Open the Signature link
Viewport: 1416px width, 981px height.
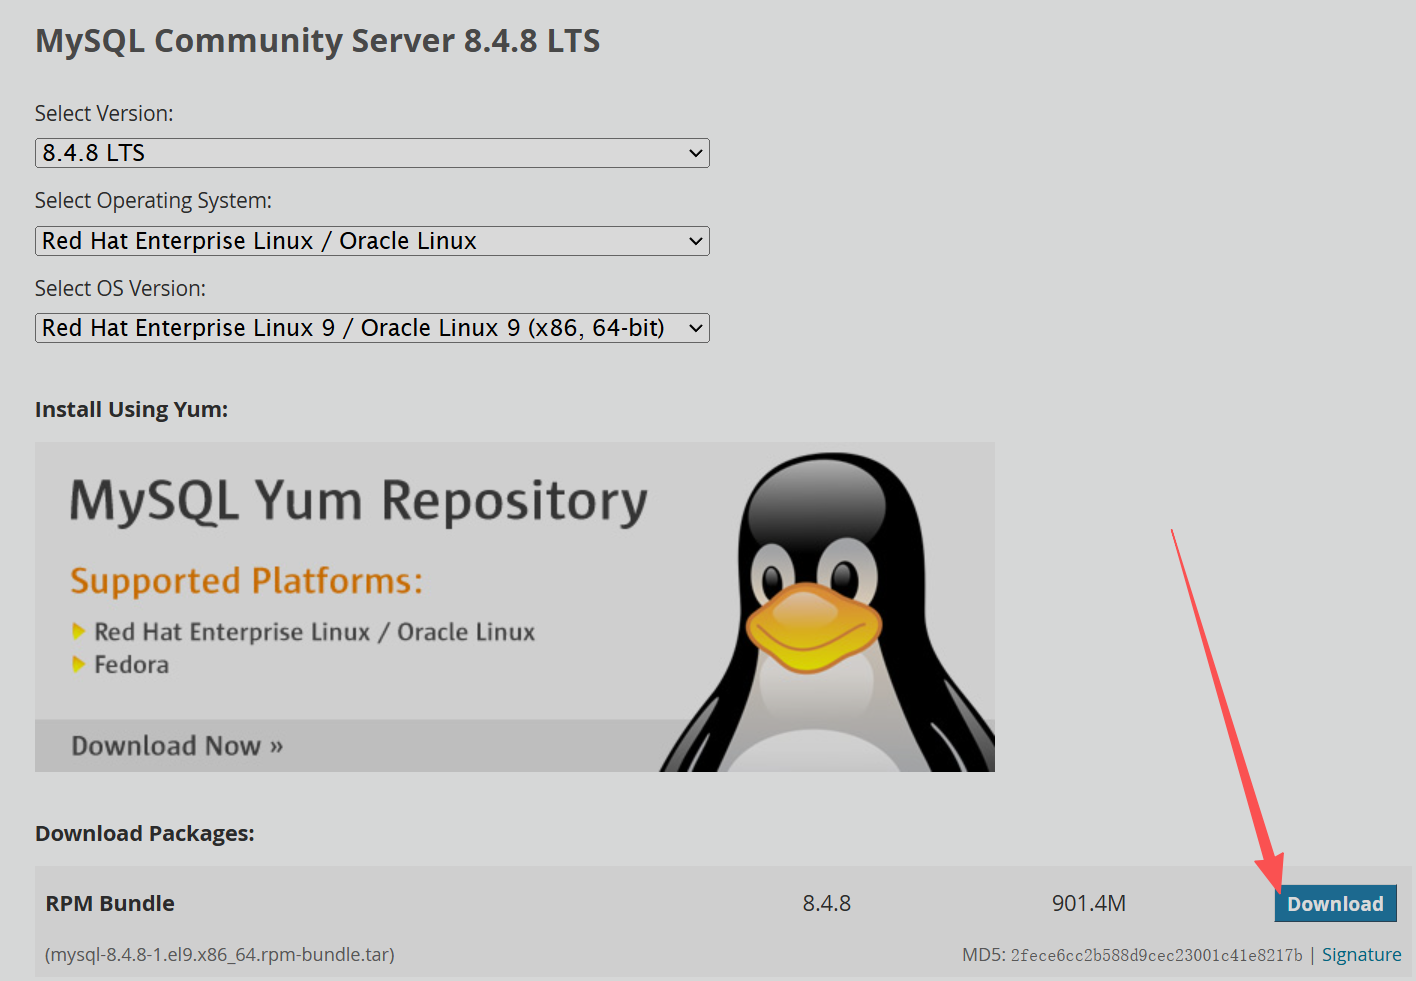[1361, 955]
